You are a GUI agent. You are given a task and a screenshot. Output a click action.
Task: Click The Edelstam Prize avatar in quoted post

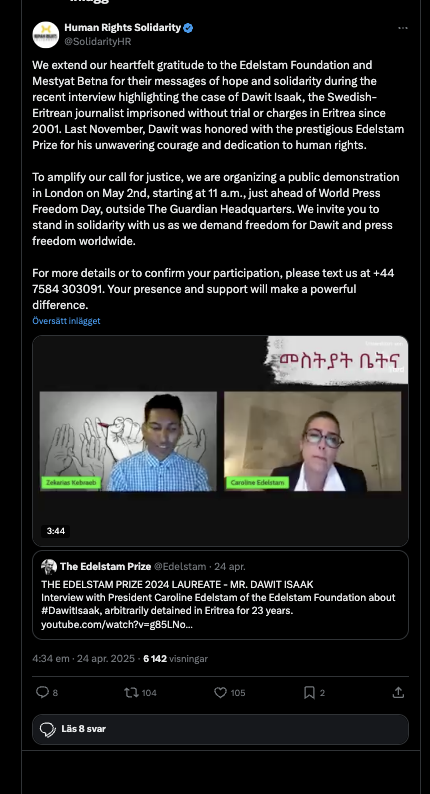pos(49,567)
